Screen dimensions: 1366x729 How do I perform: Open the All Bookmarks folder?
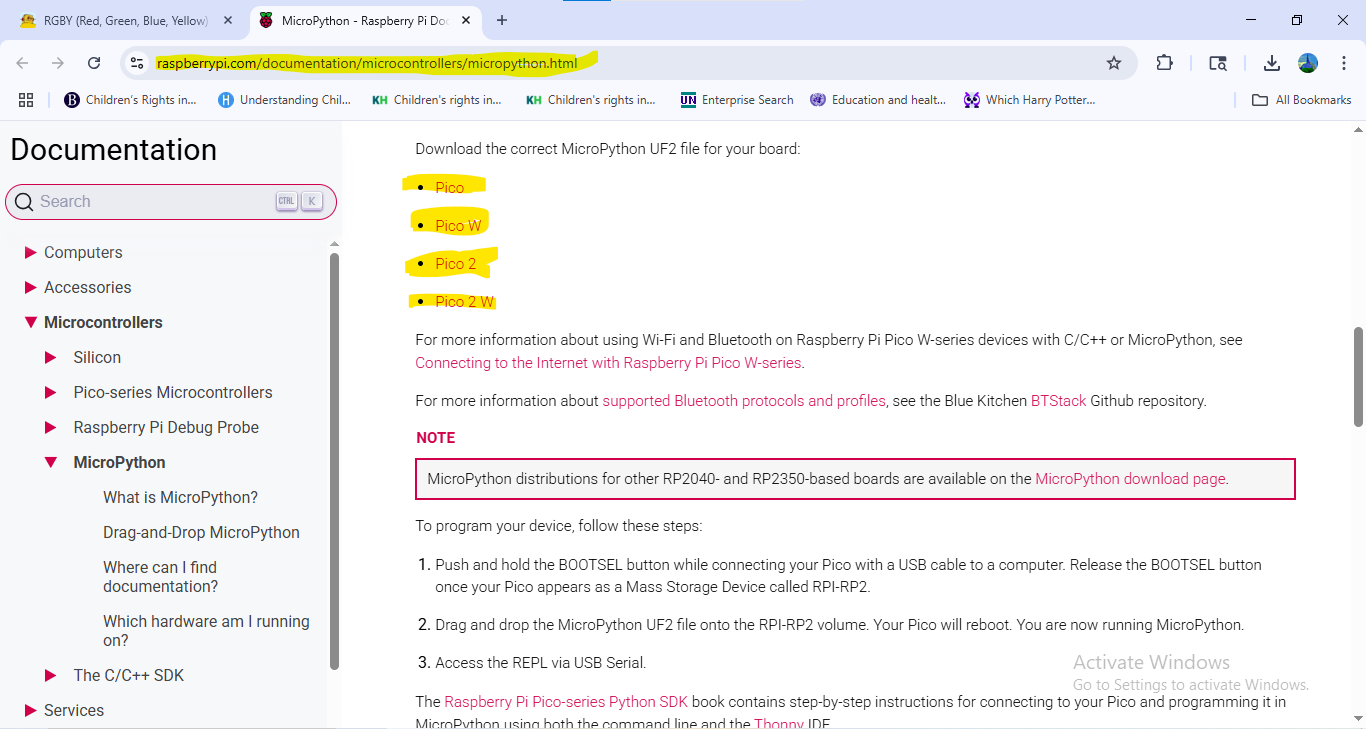click(x=1302, y=100)
